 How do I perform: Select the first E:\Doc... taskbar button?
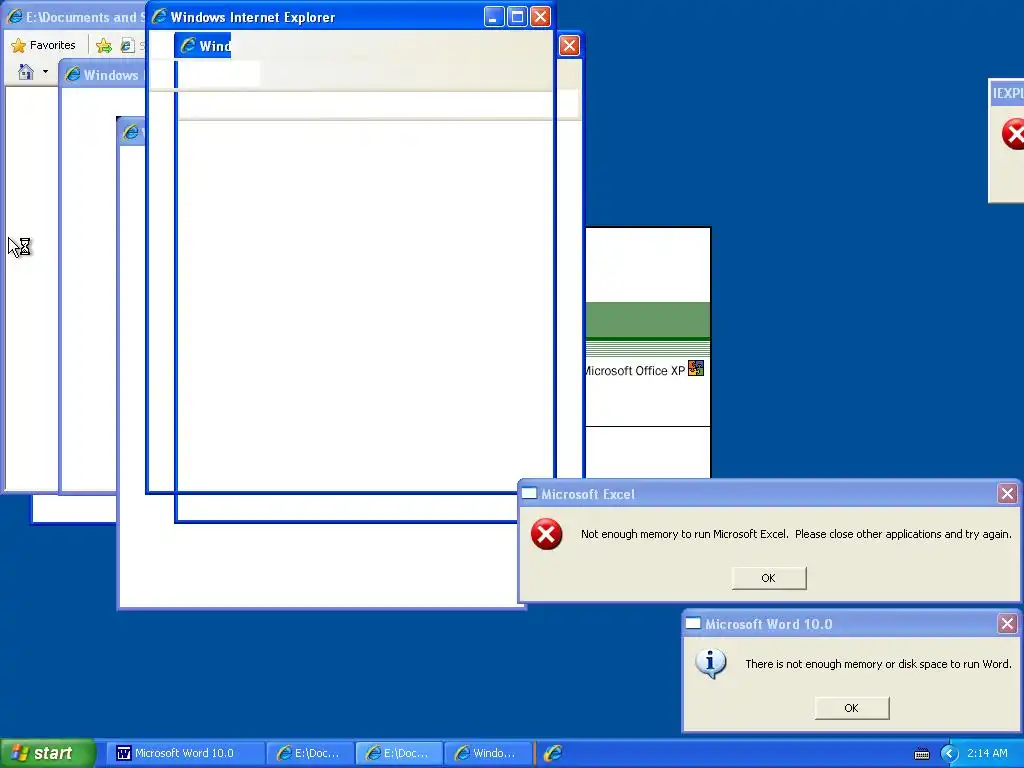pos(311,753)
